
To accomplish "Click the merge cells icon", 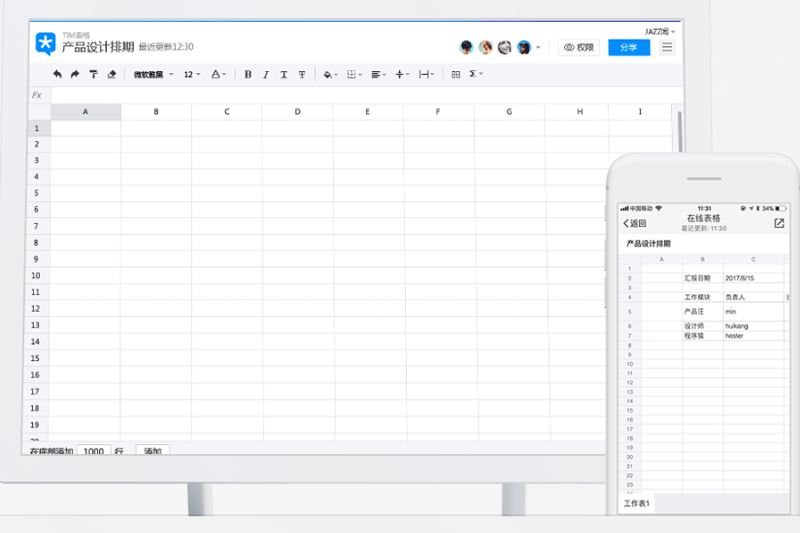I will [x=456, y=74].
